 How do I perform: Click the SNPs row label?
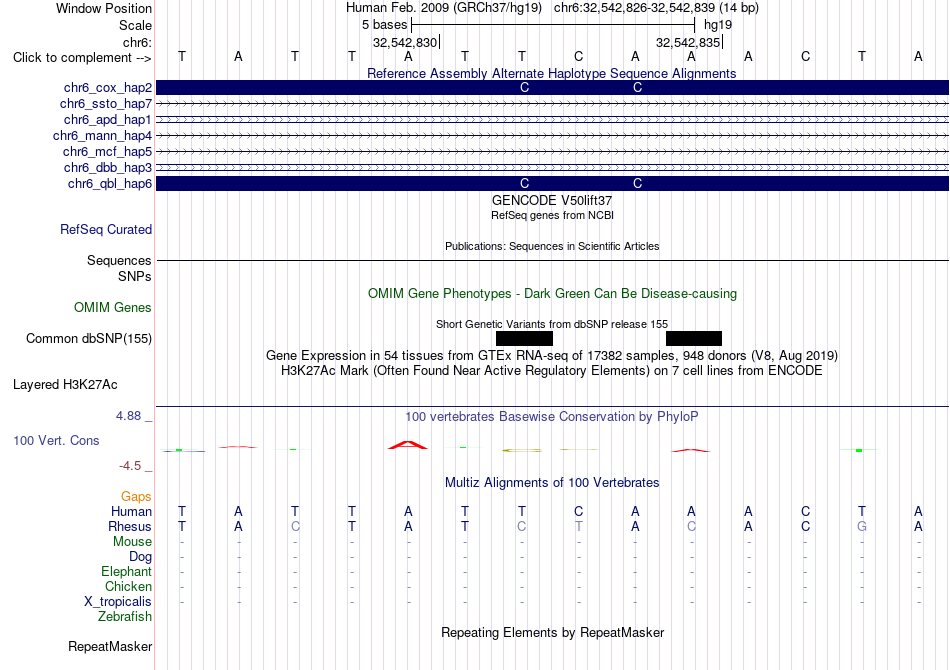click(135, 276)
